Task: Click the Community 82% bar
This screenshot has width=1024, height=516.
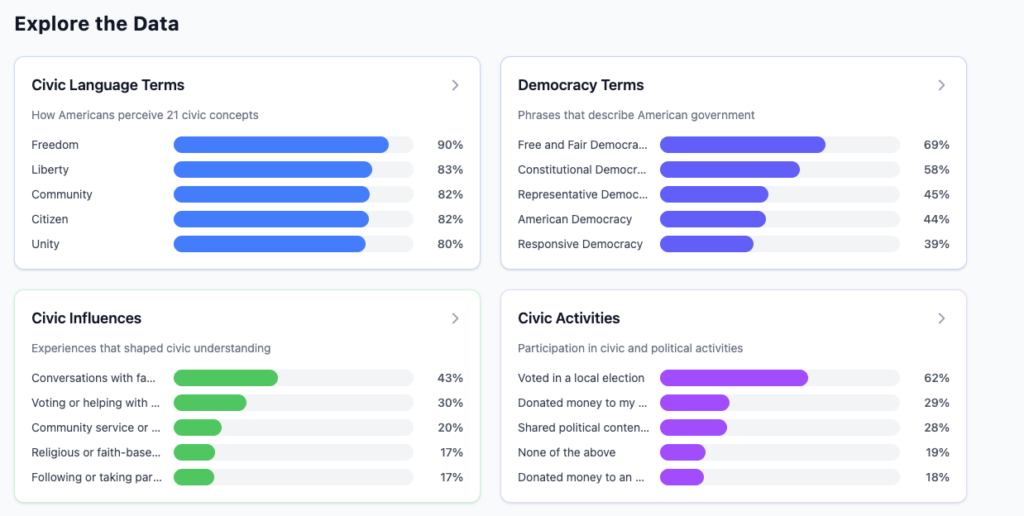Action: click(x=272, y=195)
